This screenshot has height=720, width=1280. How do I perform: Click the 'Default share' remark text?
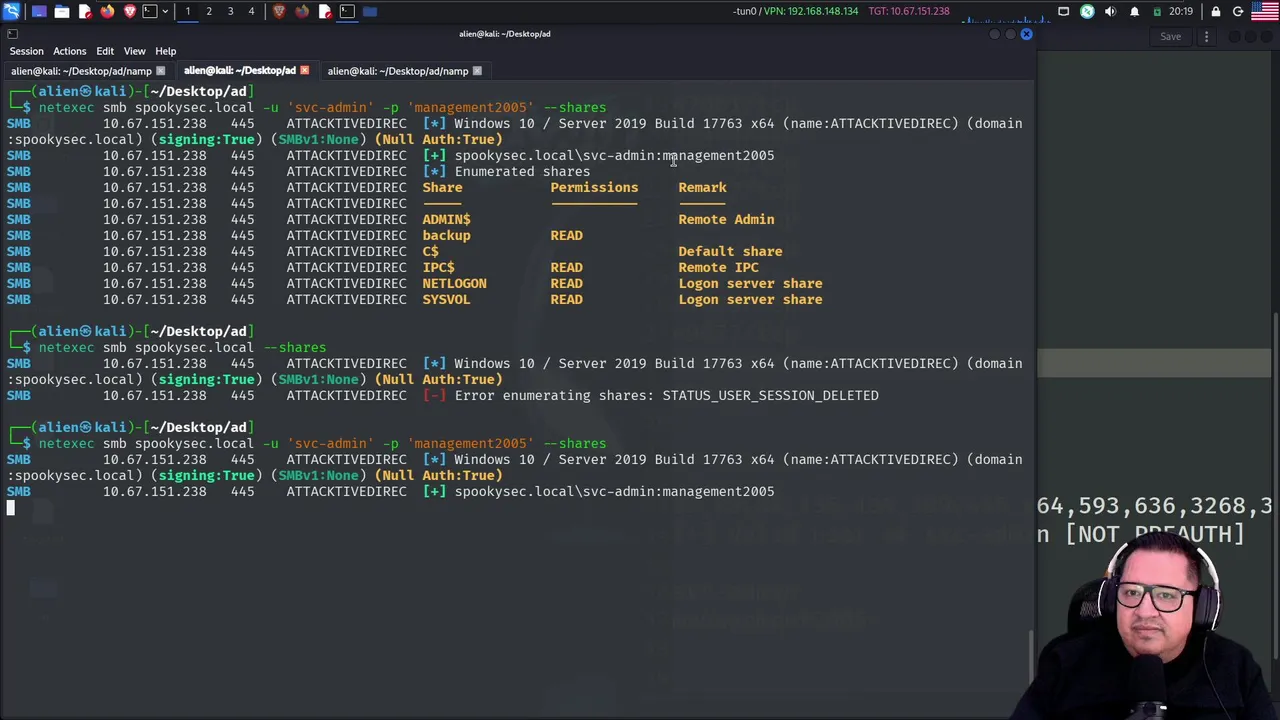coord(730,251)
